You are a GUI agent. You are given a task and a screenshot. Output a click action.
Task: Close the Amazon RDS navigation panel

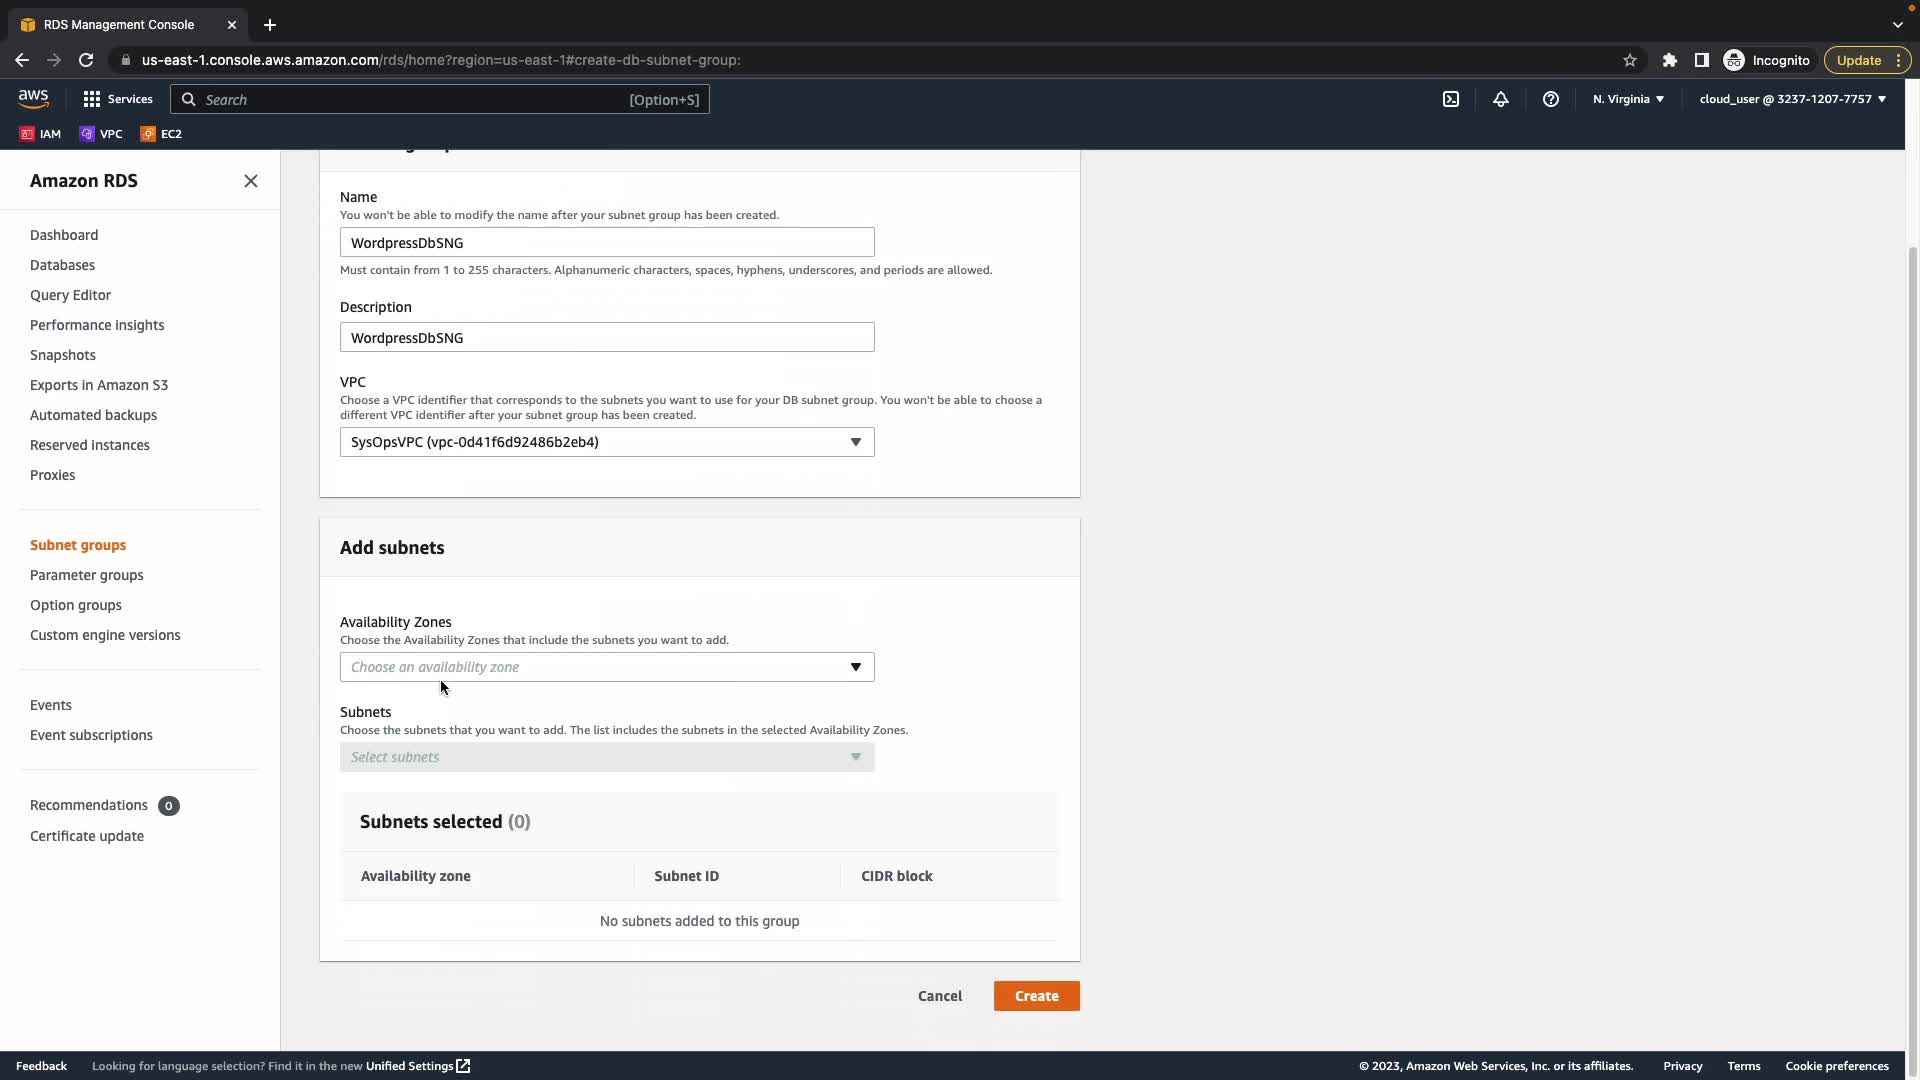[251, 181]
